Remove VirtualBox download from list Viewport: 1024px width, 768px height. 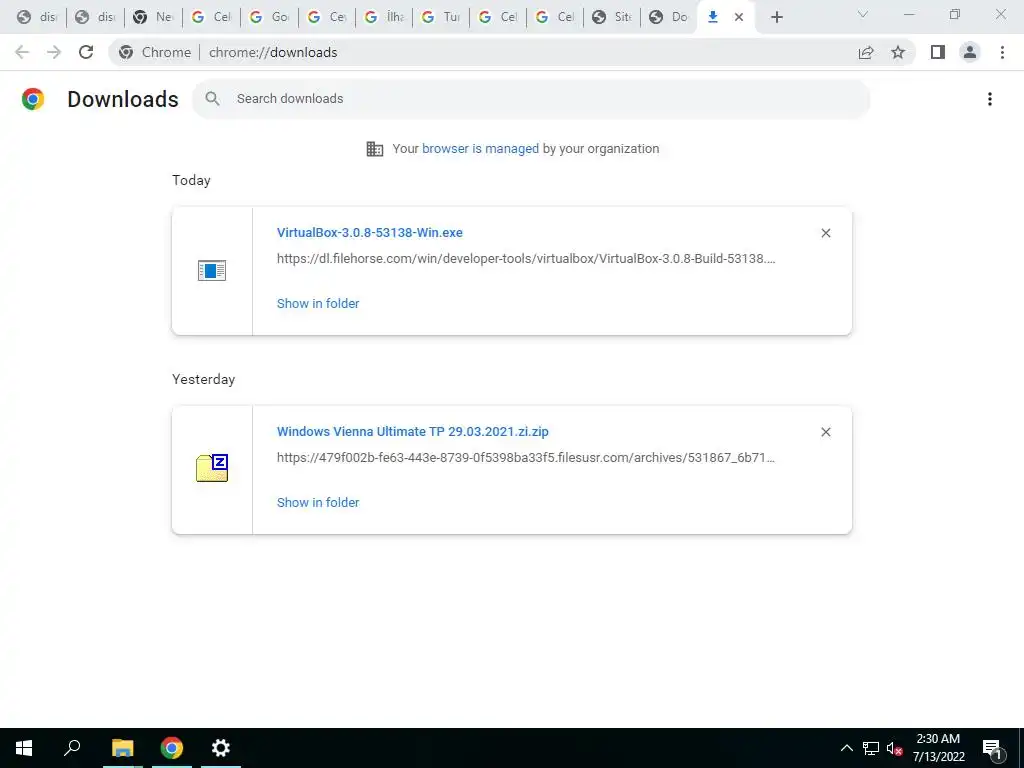825,233
